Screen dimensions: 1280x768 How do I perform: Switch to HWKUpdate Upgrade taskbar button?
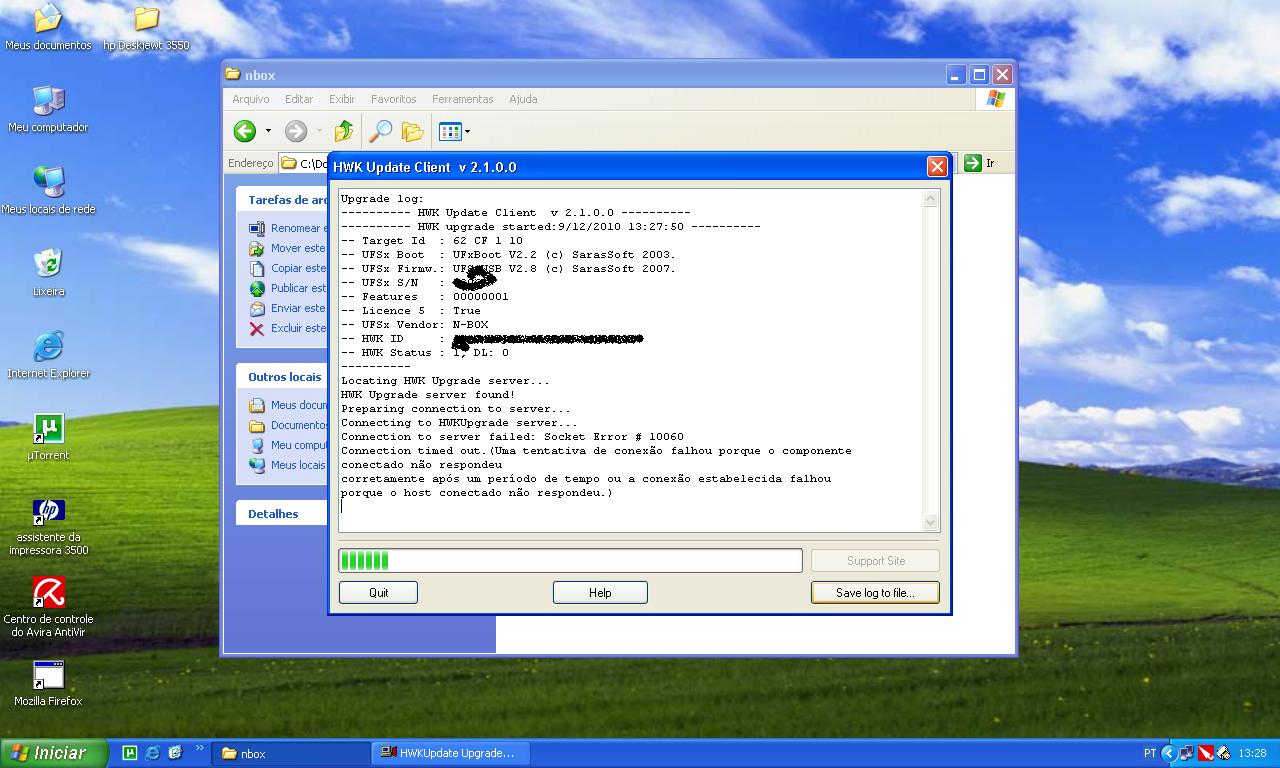pyautogui.click(x=450, y=753)
